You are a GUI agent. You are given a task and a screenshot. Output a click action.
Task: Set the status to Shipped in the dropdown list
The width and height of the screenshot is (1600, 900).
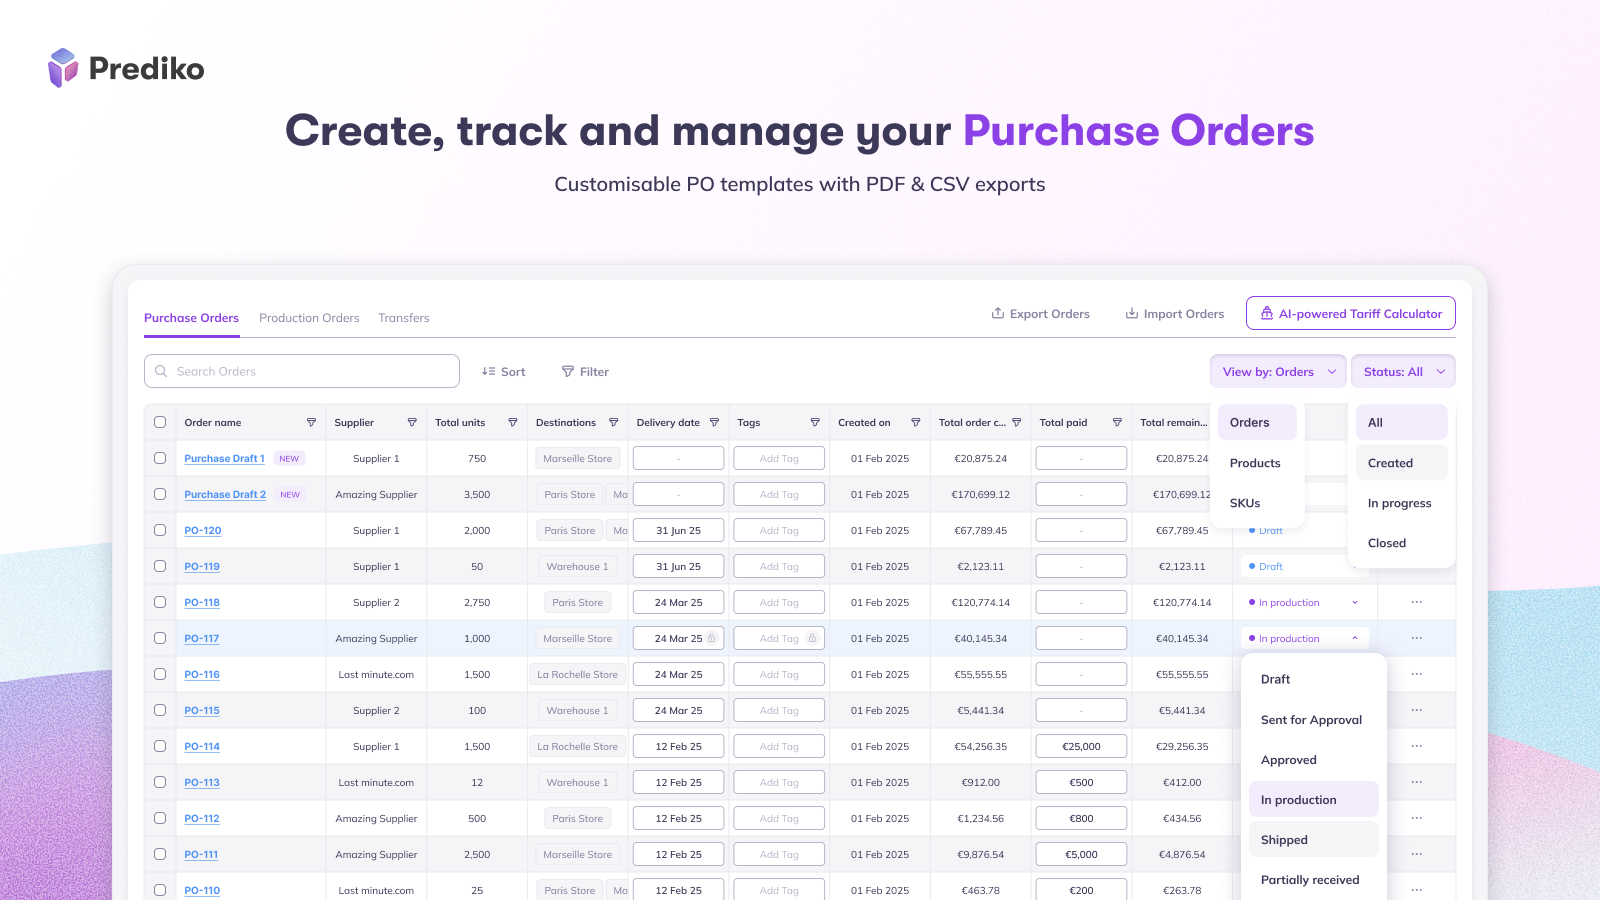(1314, 840)
